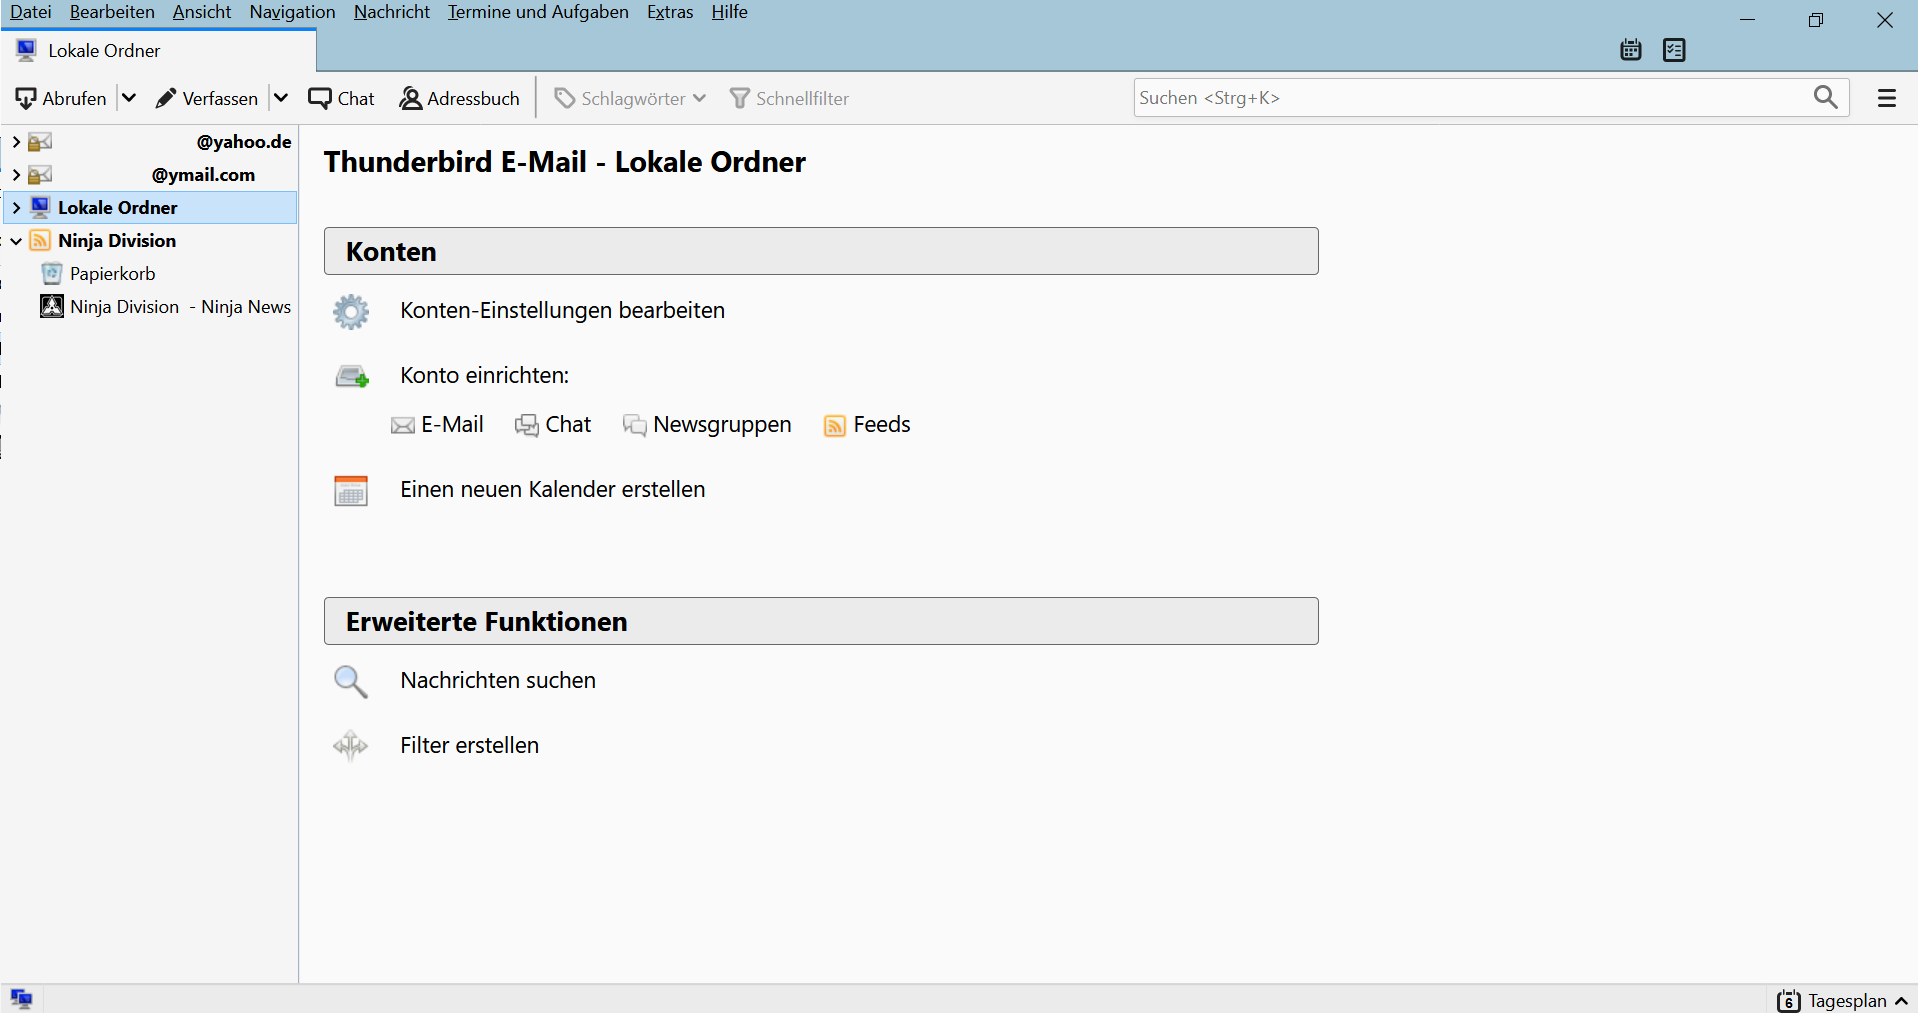Click the Tagesplan label in status bar

tap(1847, 1001)
